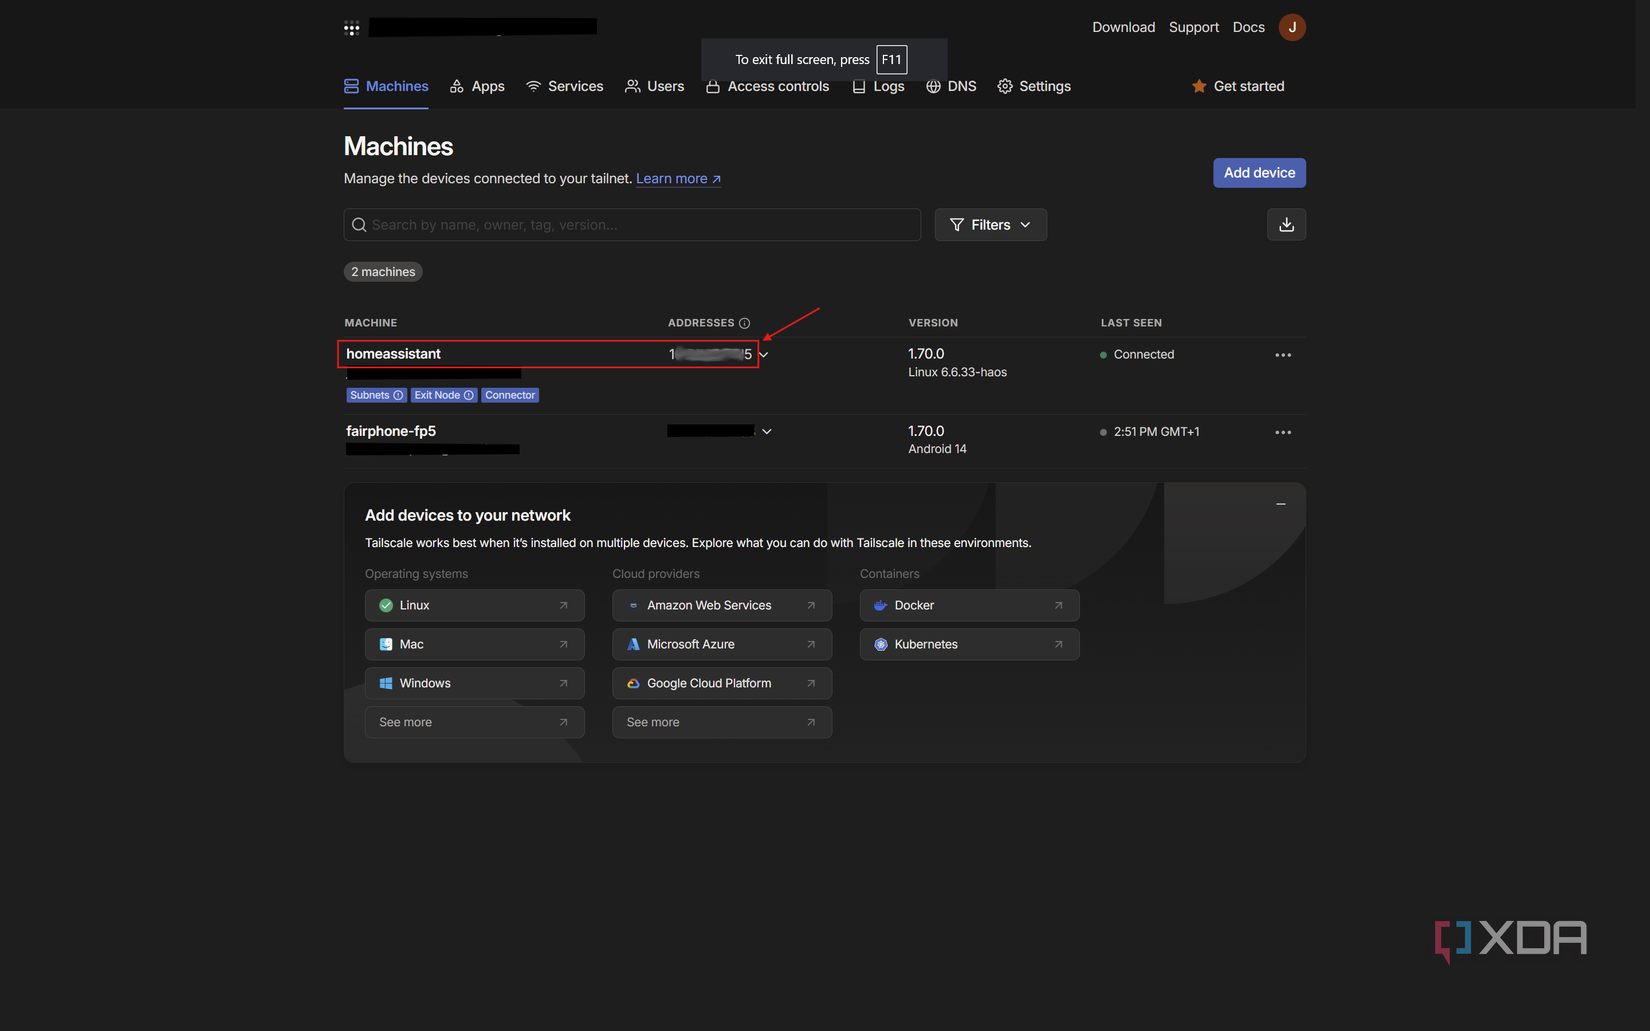Open more options for fairphone-fp5
Screen dimensions: 1650x1031
(1283, 432)
